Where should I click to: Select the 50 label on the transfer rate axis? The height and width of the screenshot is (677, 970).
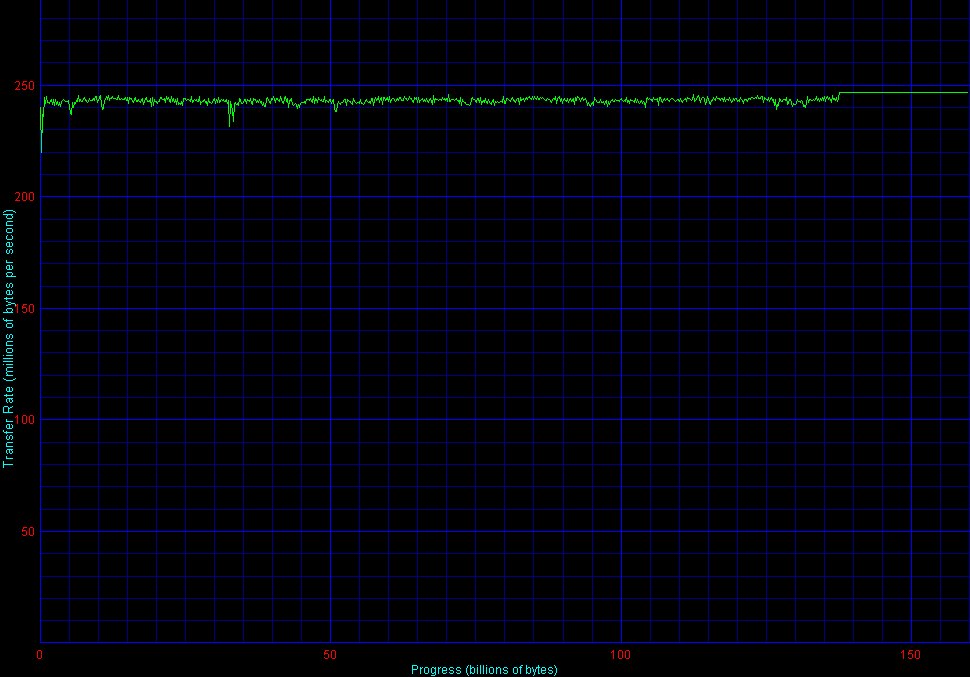click(28, 532)
